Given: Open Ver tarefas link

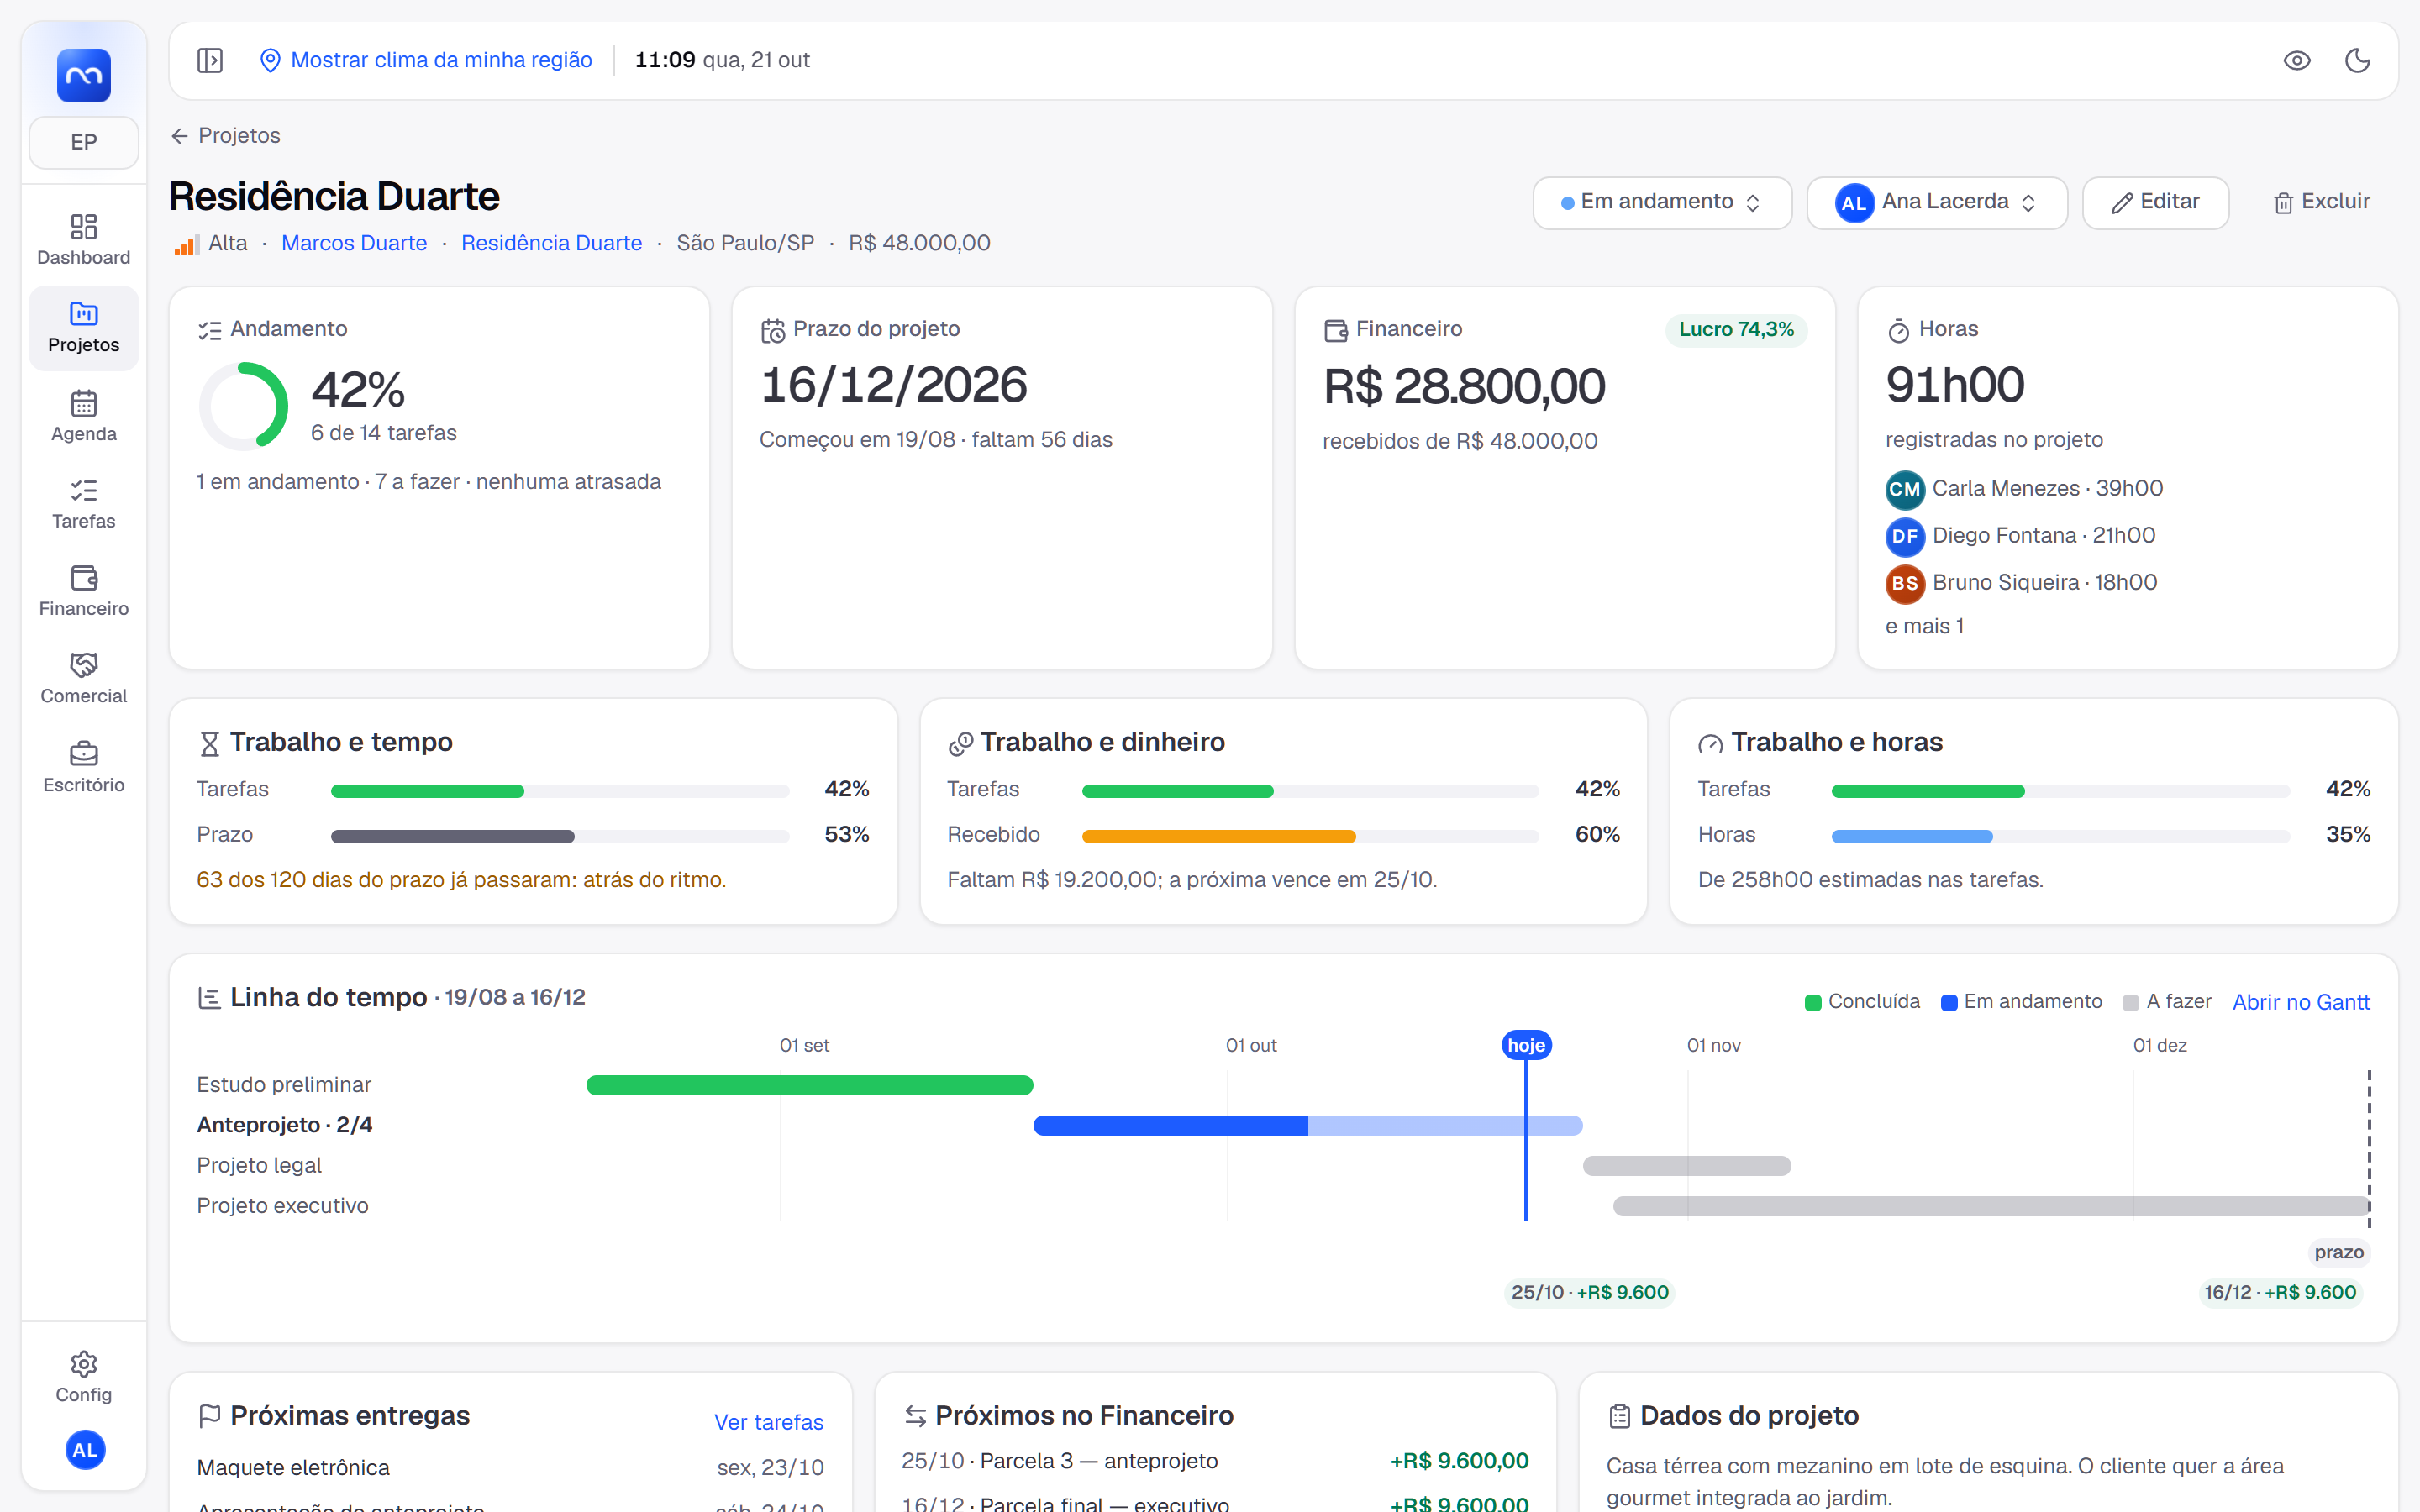Looking at the screenshot, I should point(768,1422).
